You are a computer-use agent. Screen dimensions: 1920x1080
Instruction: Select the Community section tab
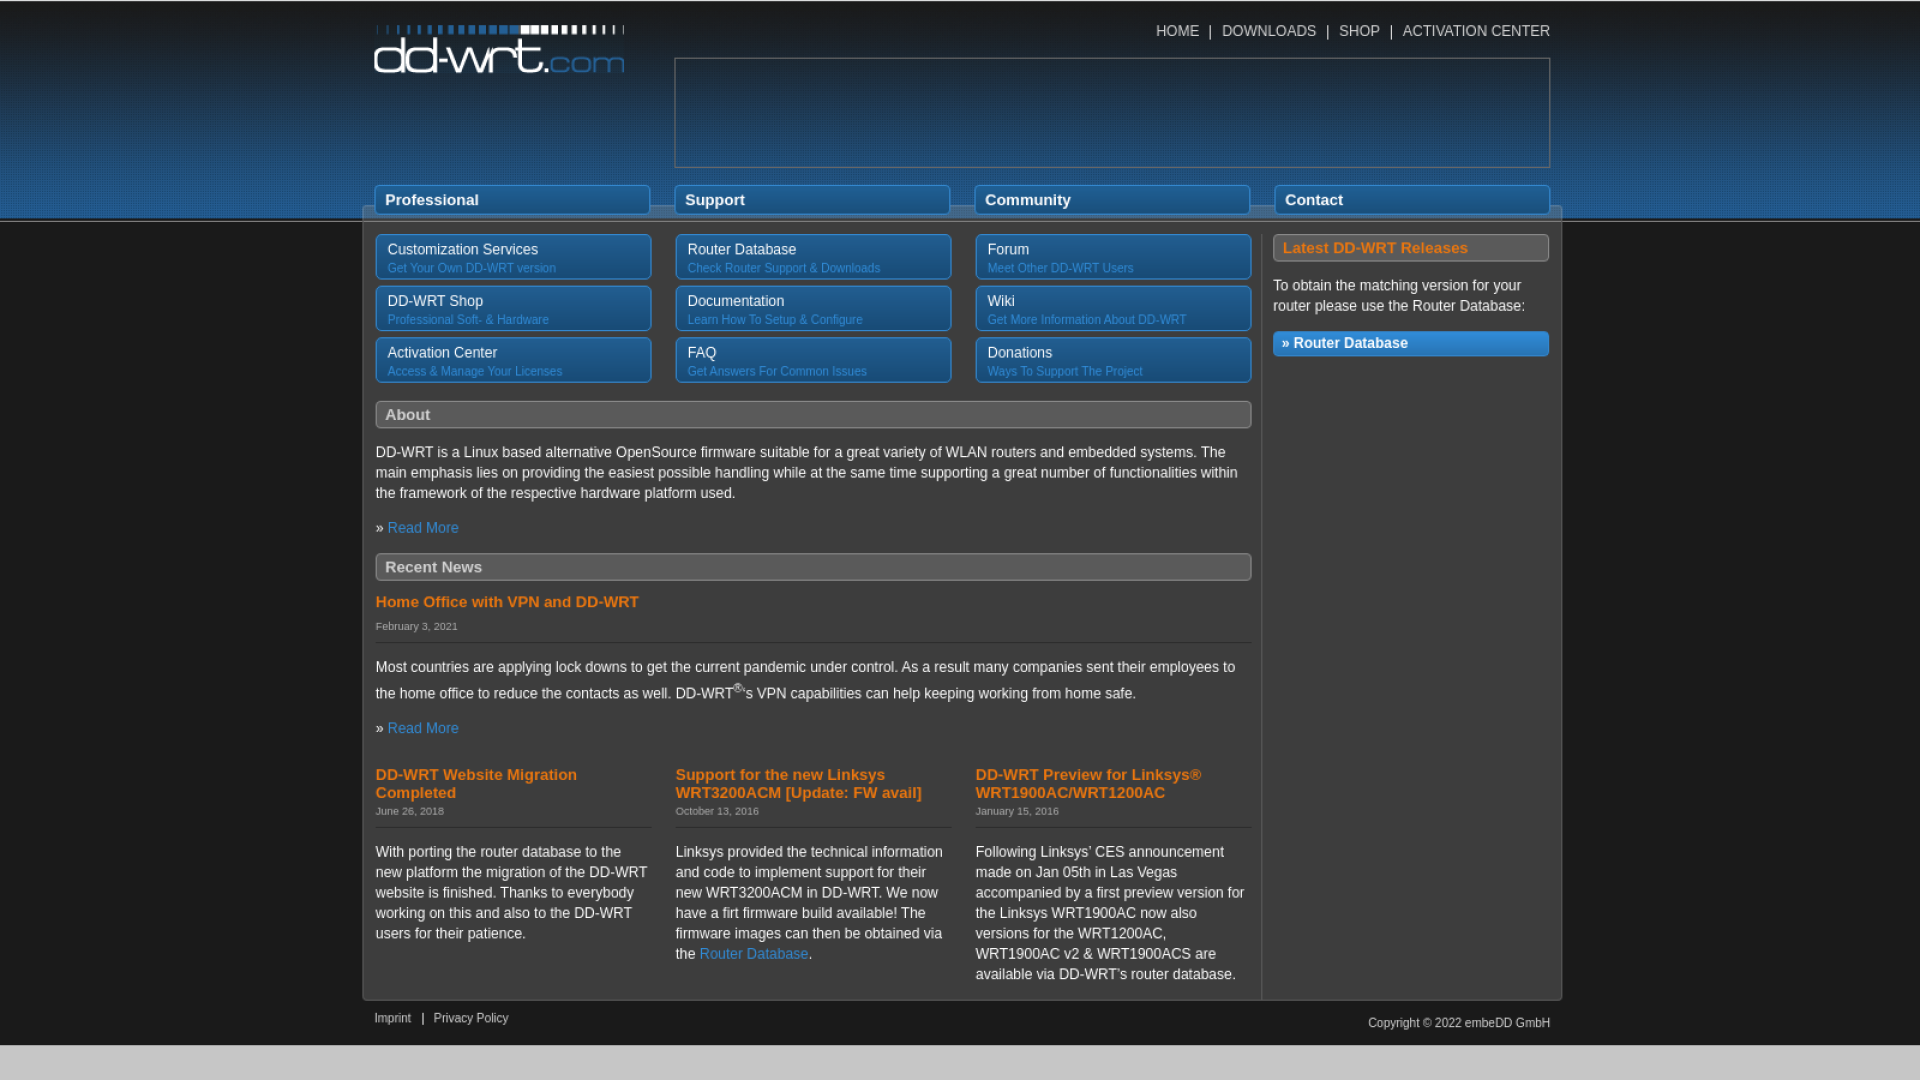click(x=1112, y=200)
